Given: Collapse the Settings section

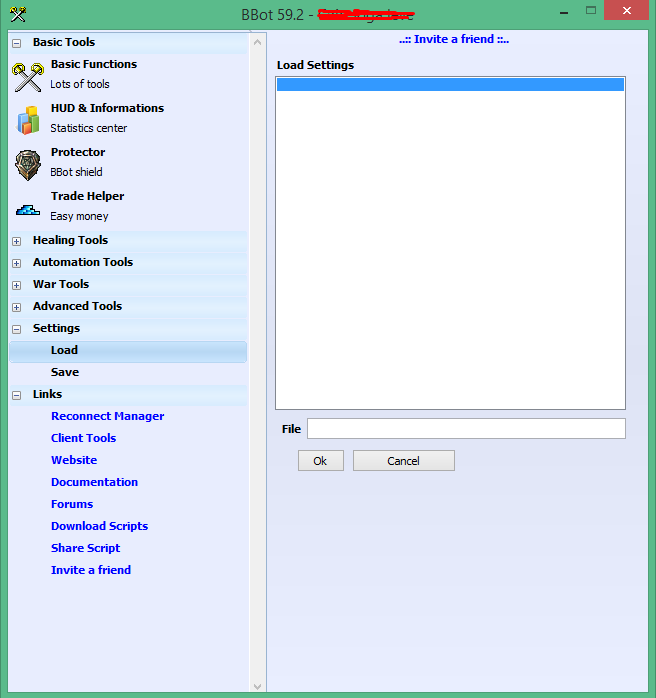Looking at the screenshot, I should [17, 329].
